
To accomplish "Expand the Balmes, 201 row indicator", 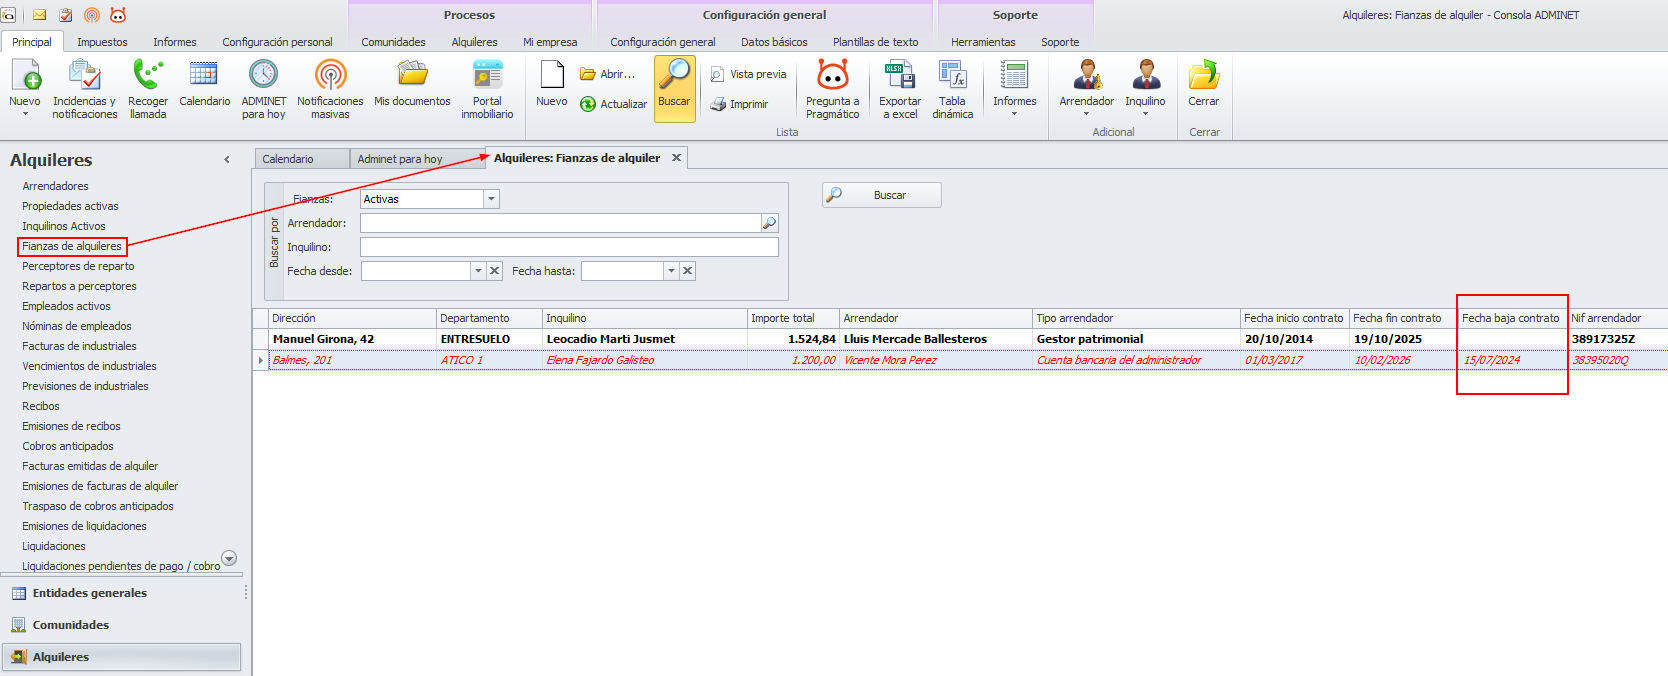I will click(x=261, y=360).
